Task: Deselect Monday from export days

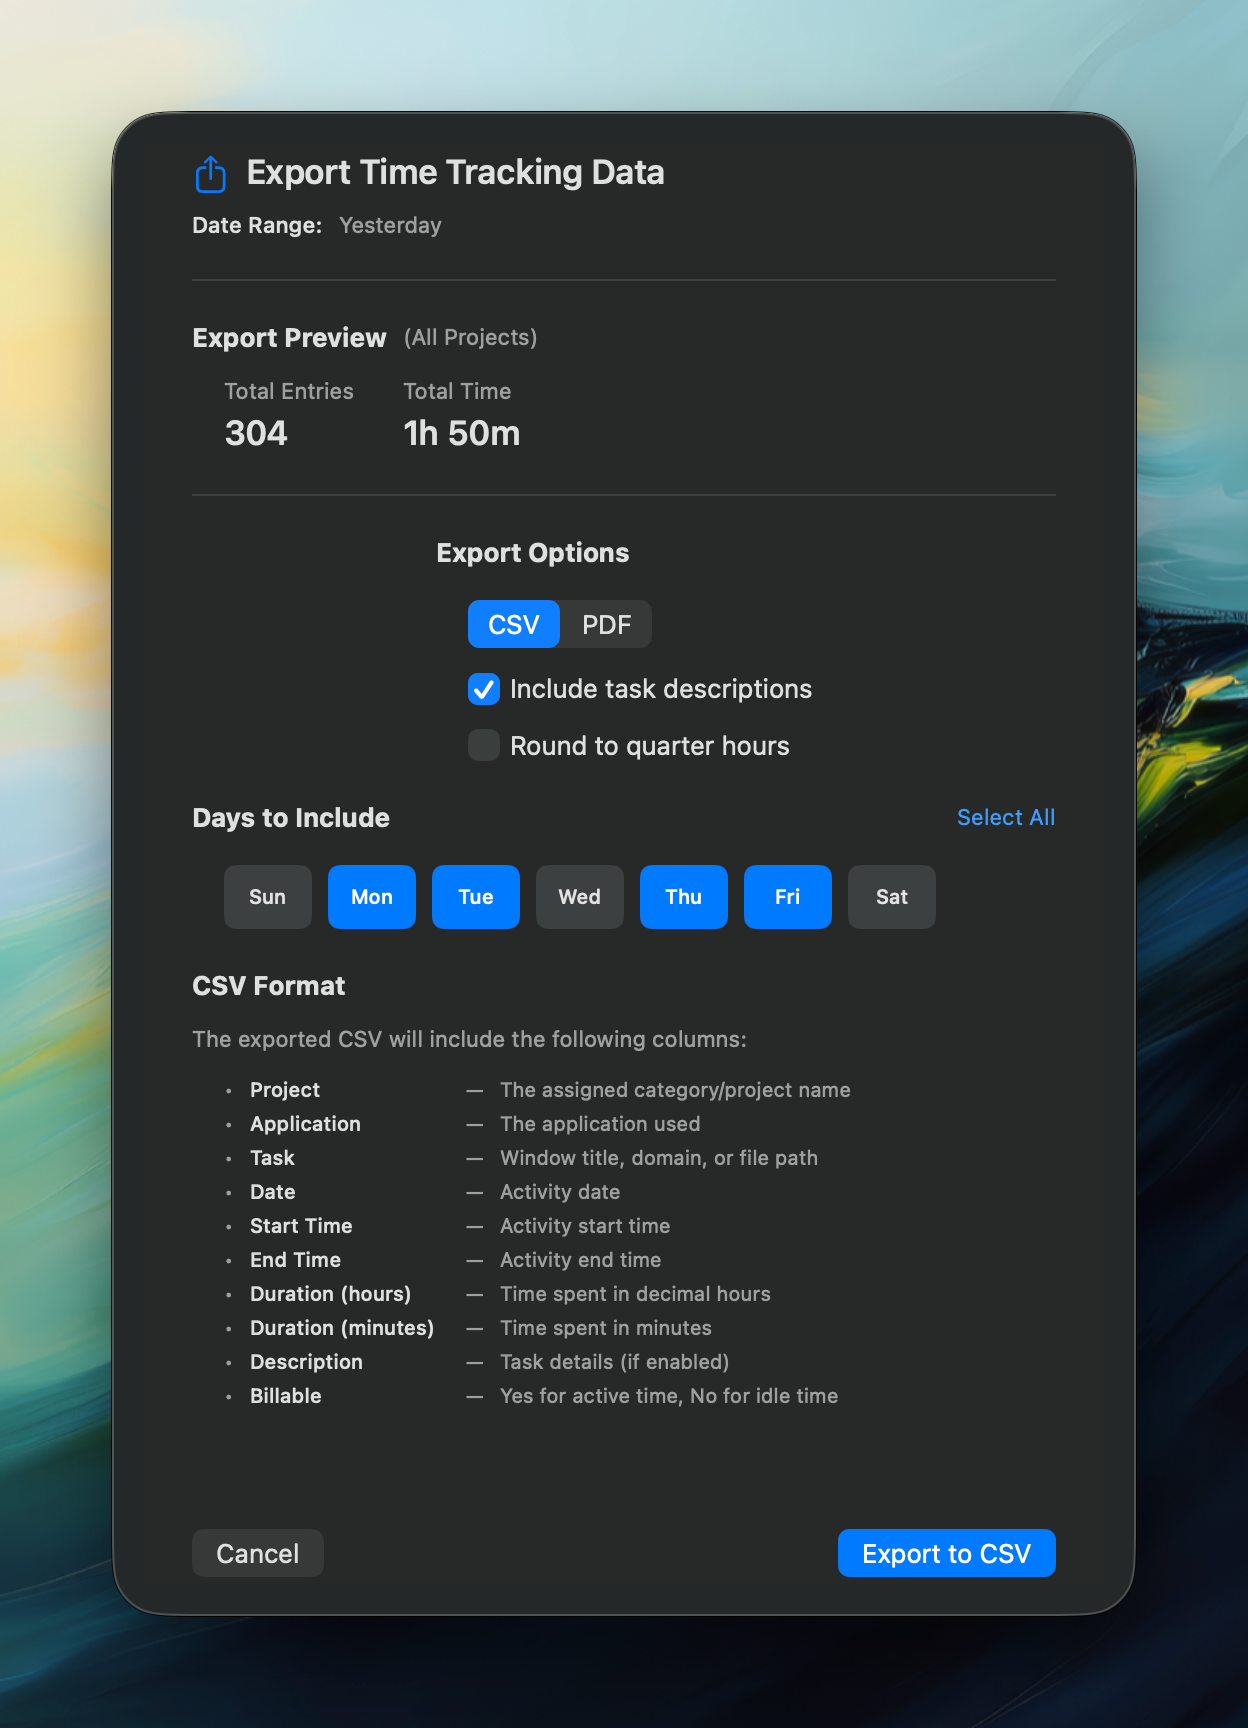Action: [372, 897]
